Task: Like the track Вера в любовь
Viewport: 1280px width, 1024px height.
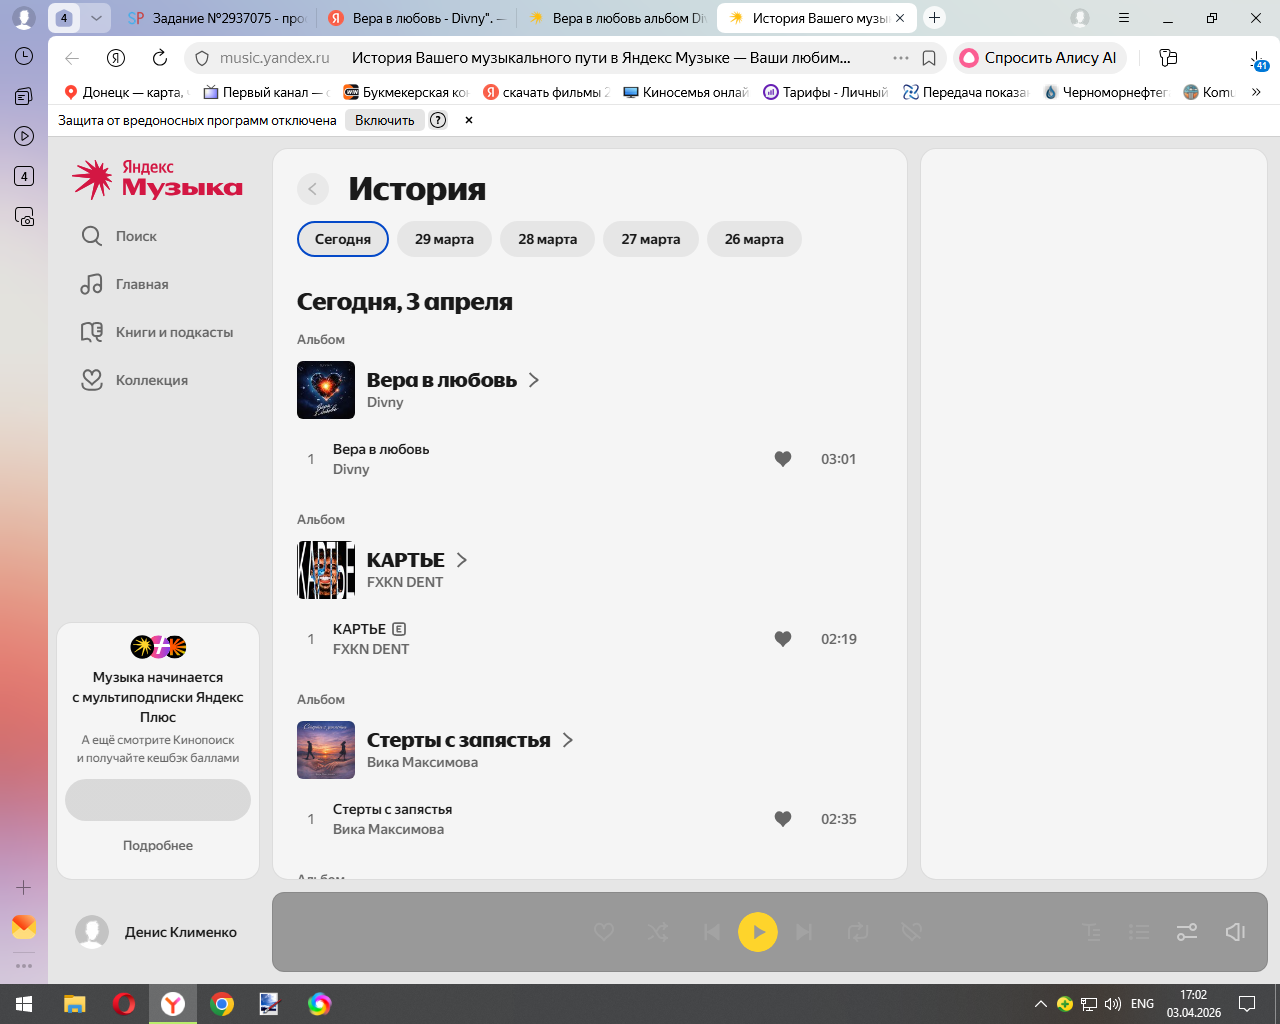Action: pyautogui.click(x=783, y=459)
